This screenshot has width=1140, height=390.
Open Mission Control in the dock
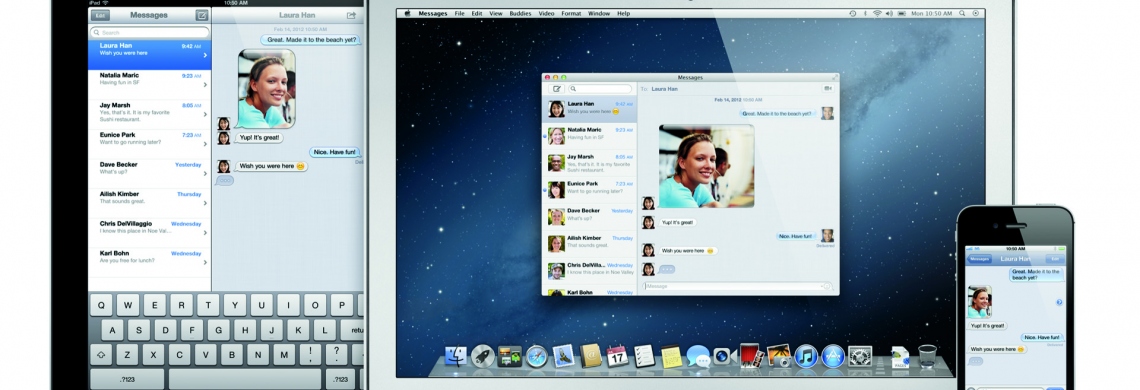510,357
